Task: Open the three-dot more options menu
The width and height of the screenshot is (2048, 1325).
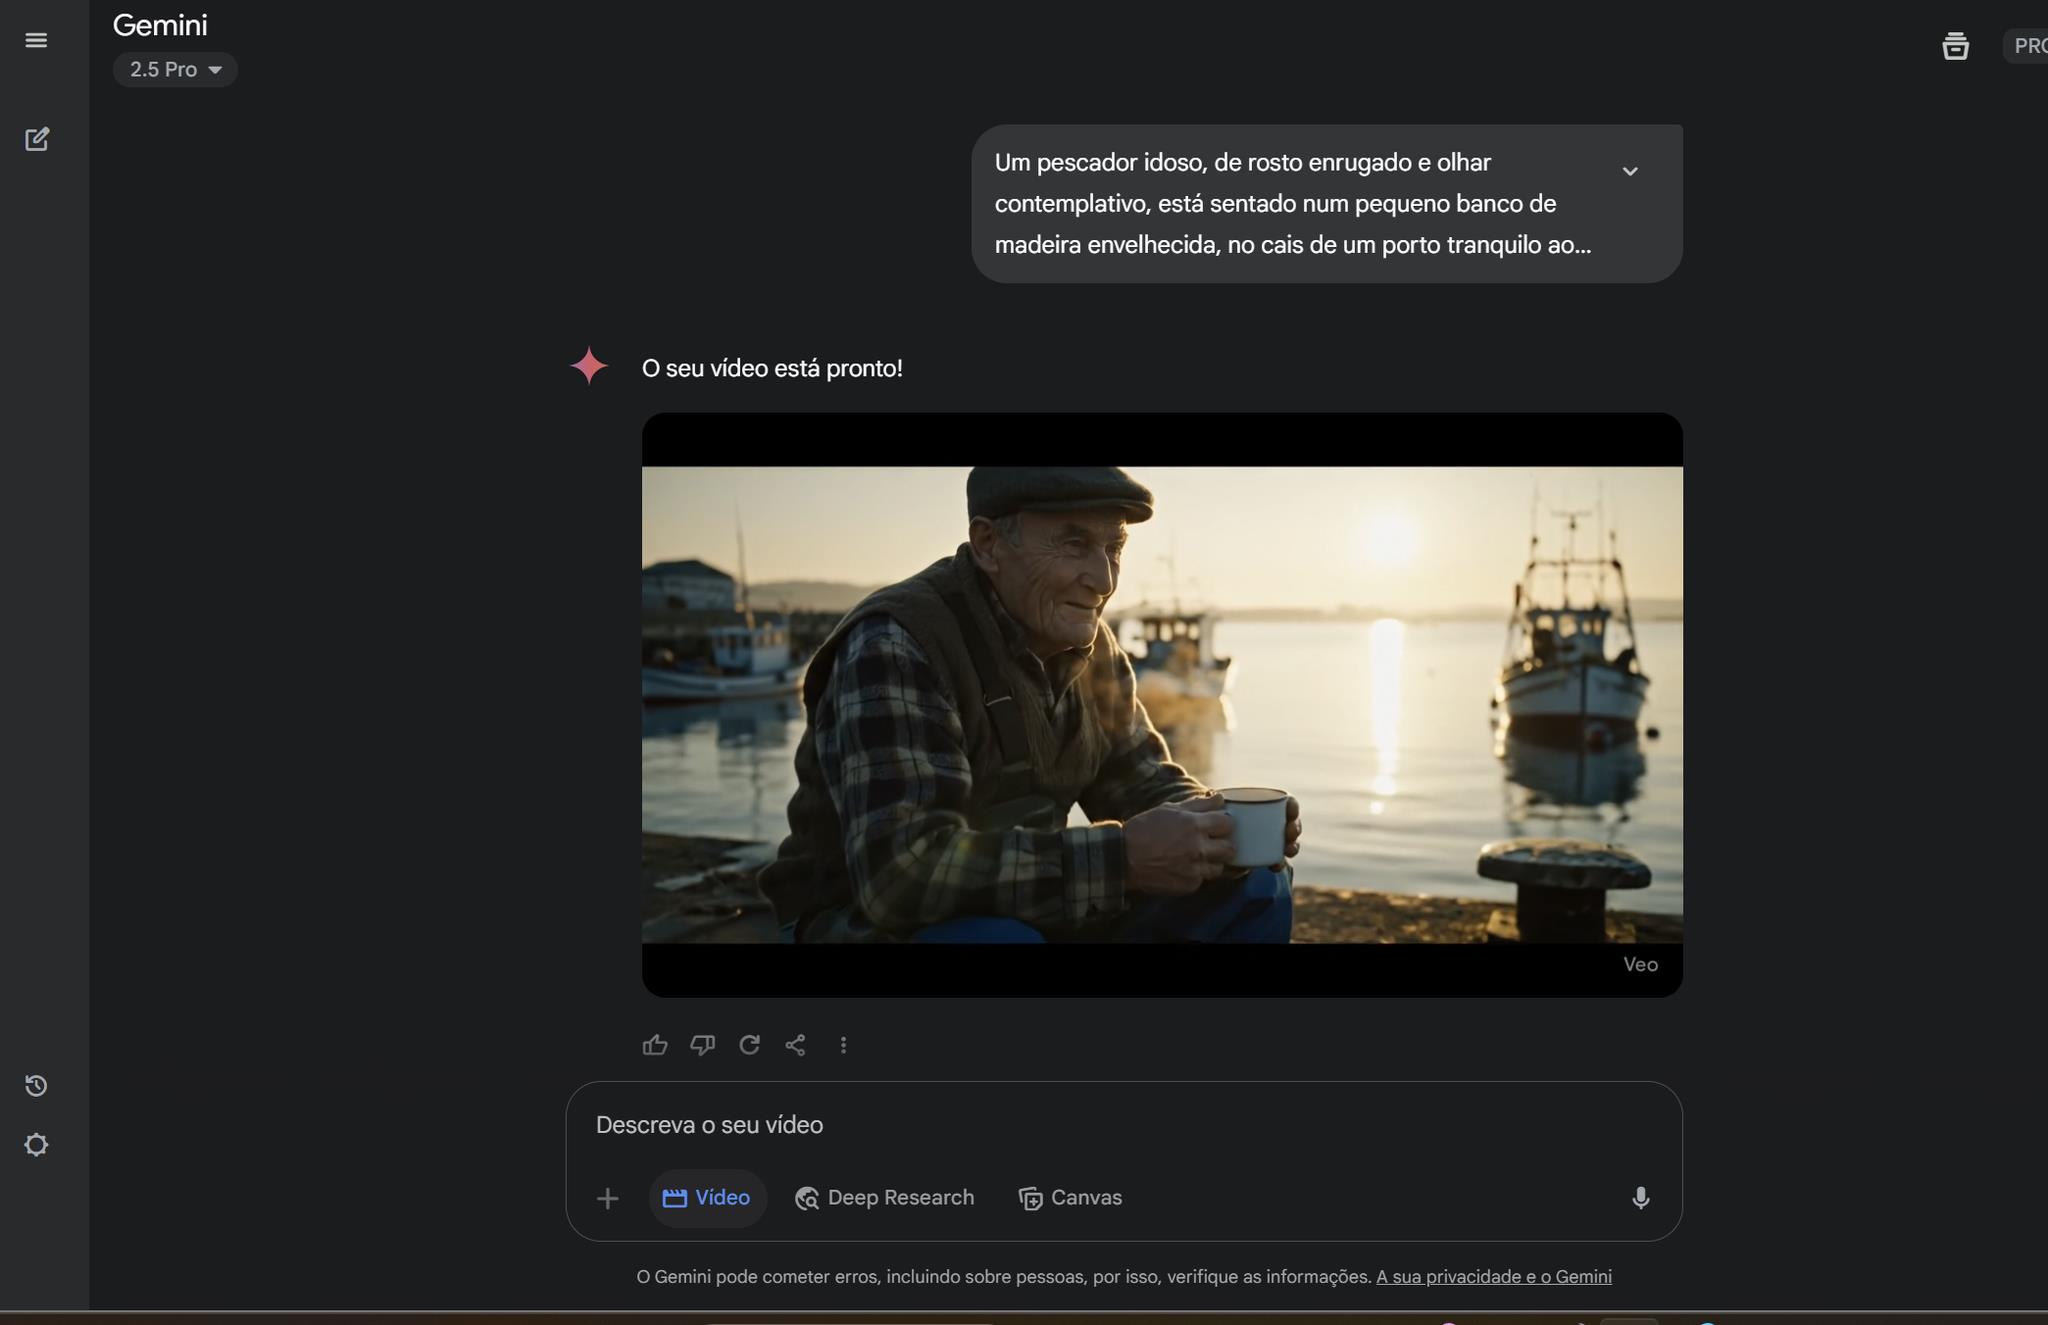Action: point(843,1045)
